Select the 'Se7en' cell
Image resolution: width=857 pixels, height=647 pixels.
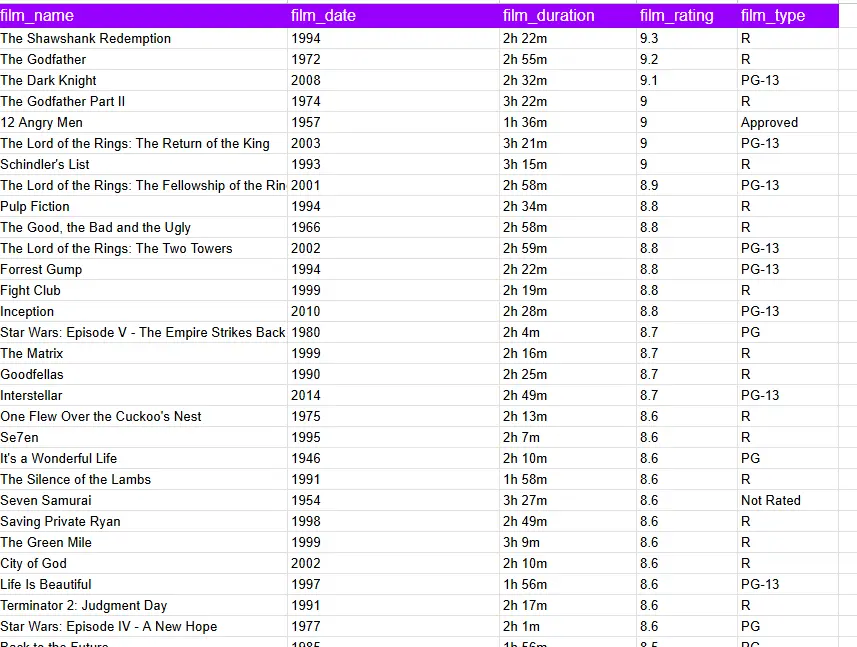[x=143, y=437]
